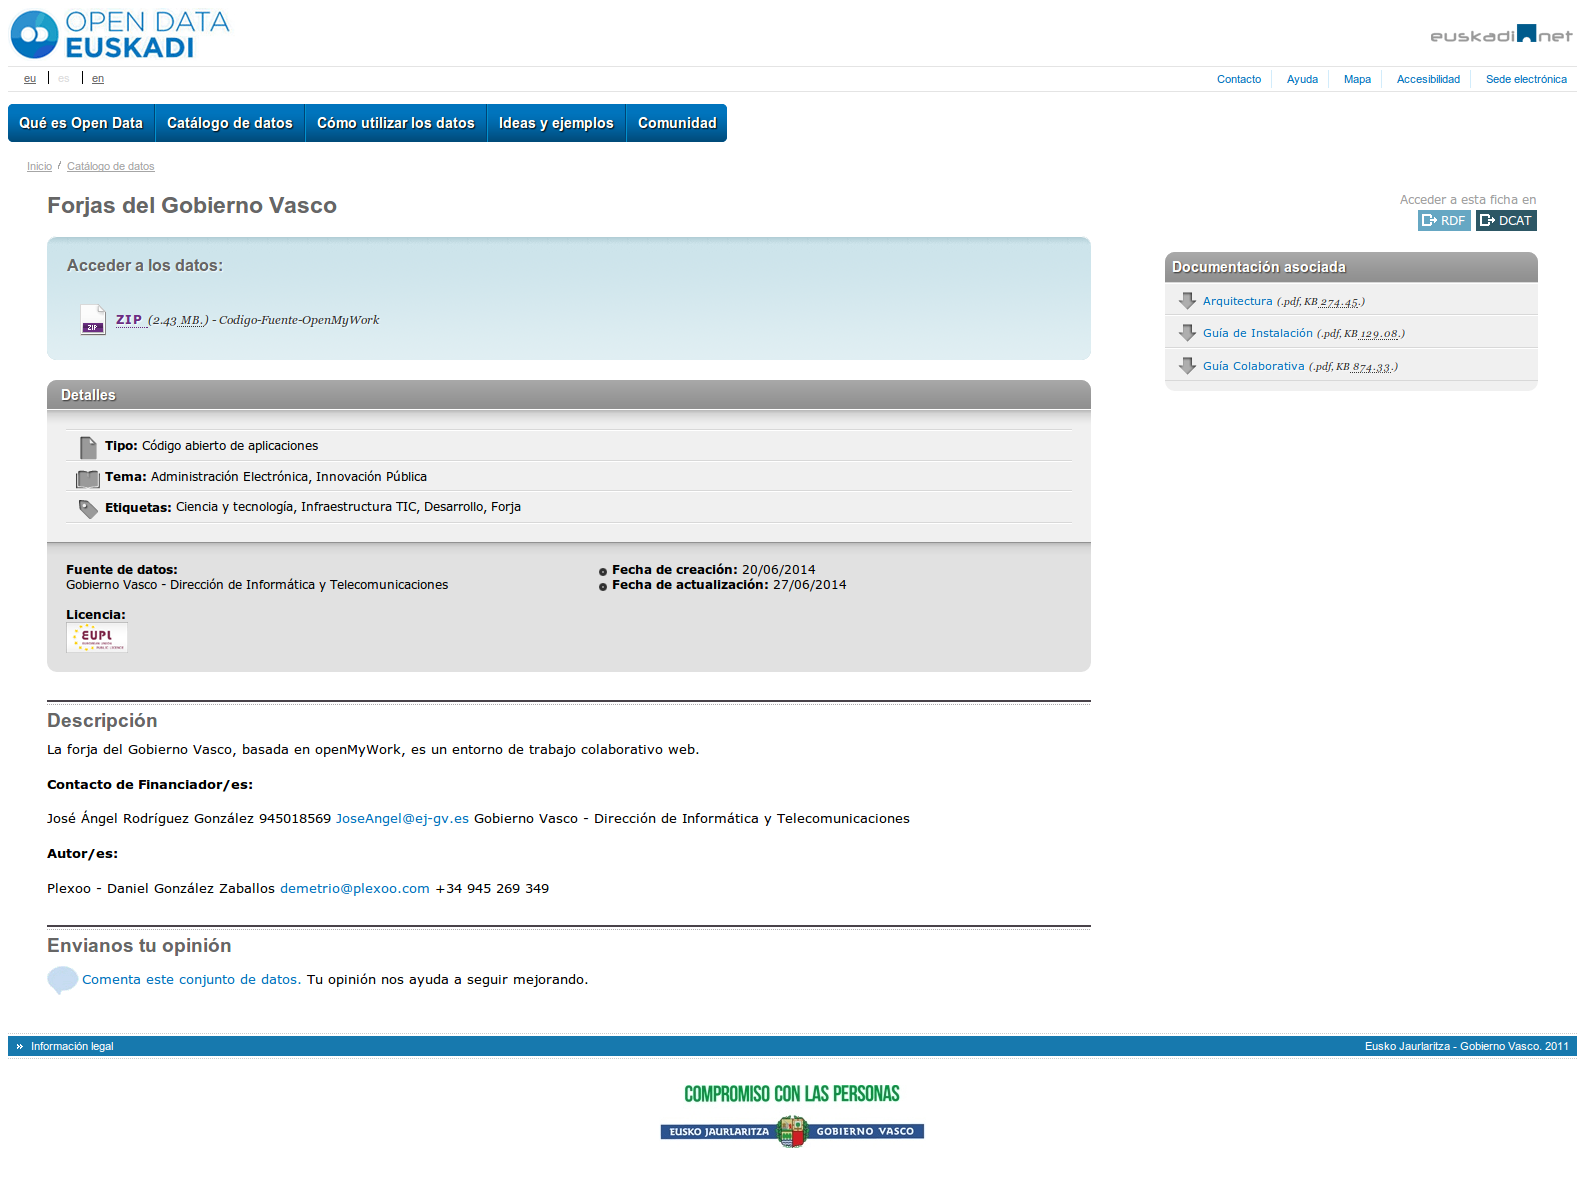This screenshot has height=1183, width=1585.
Task: Click Información legal in the footer
Action: click(72, 1047)
